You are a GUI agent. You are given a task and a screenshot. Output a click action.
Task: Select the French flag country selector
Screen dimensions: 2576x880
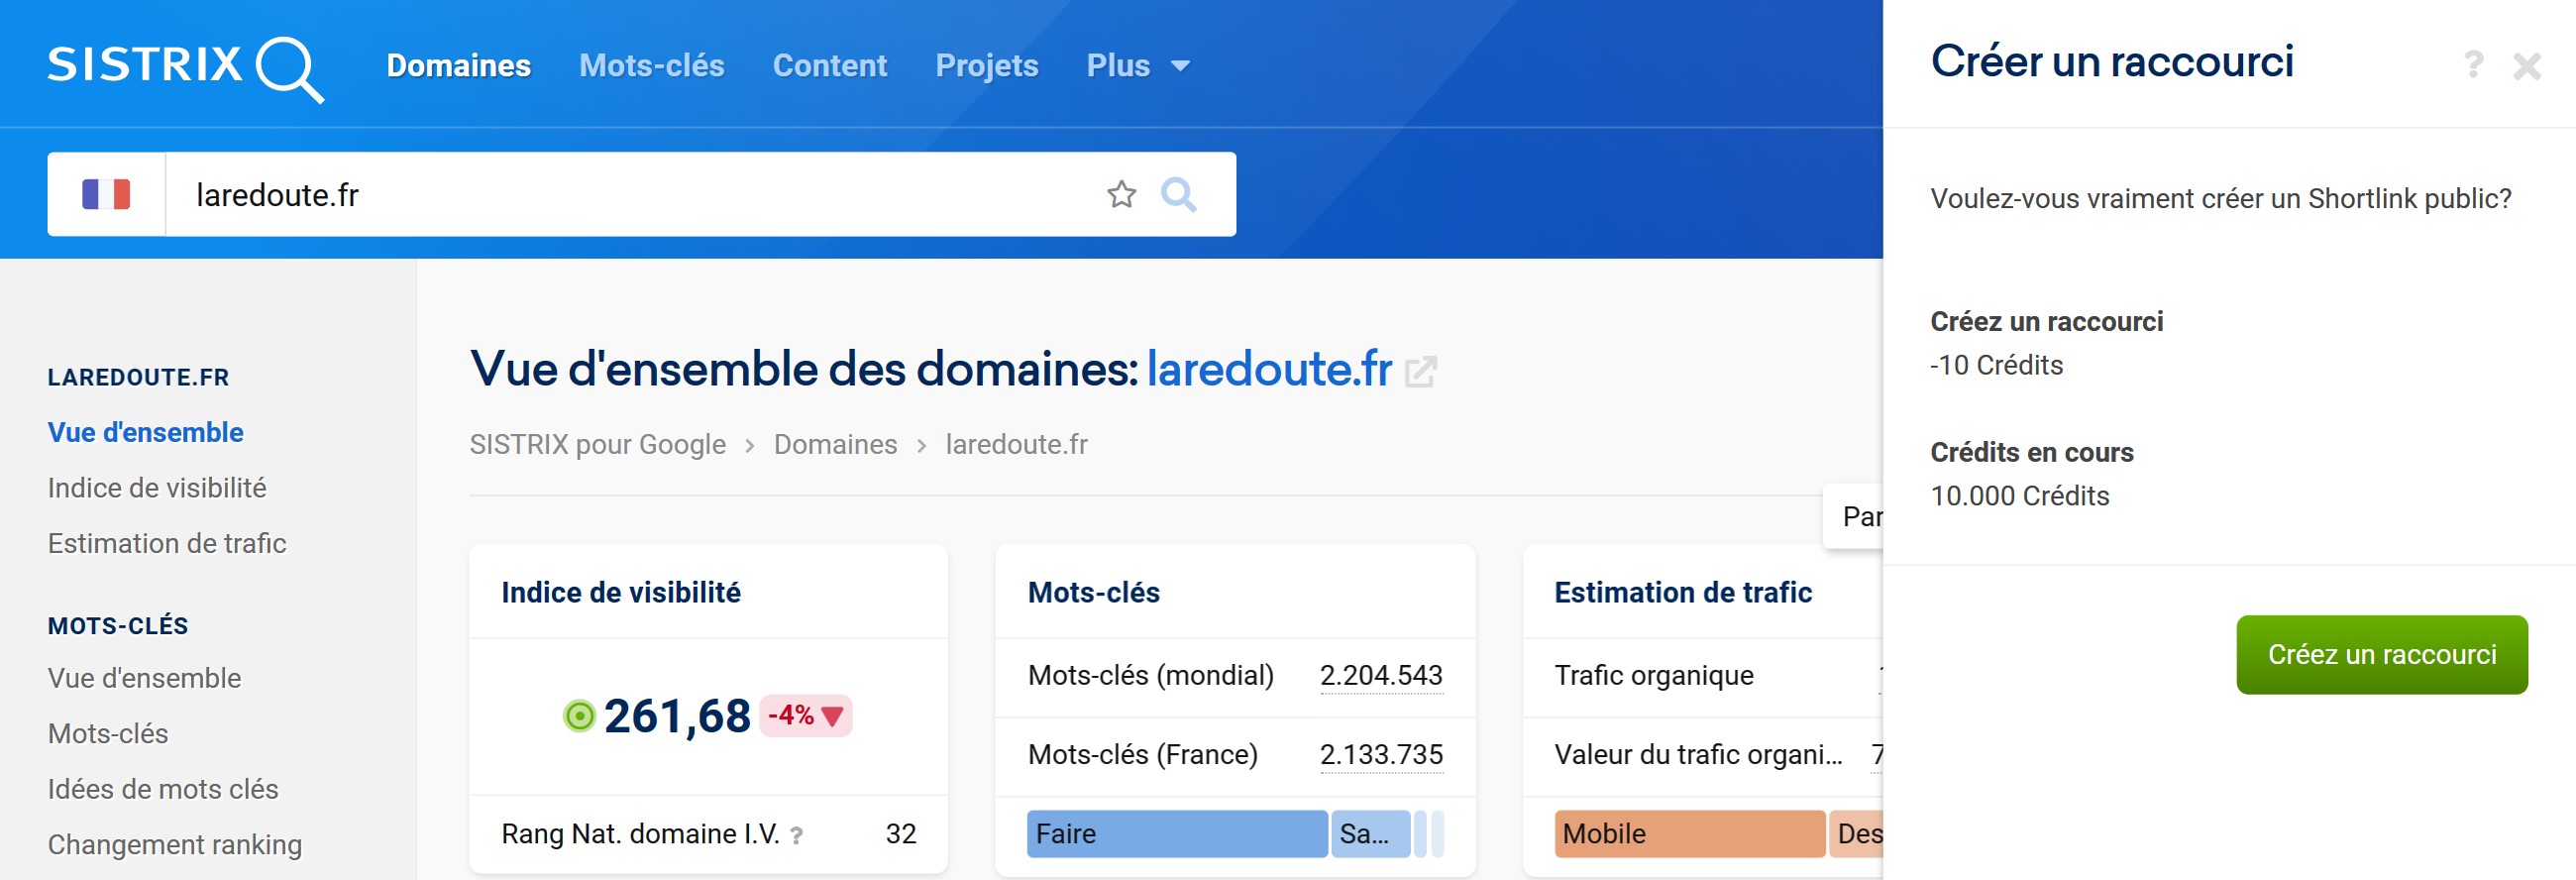click(106, 194)
